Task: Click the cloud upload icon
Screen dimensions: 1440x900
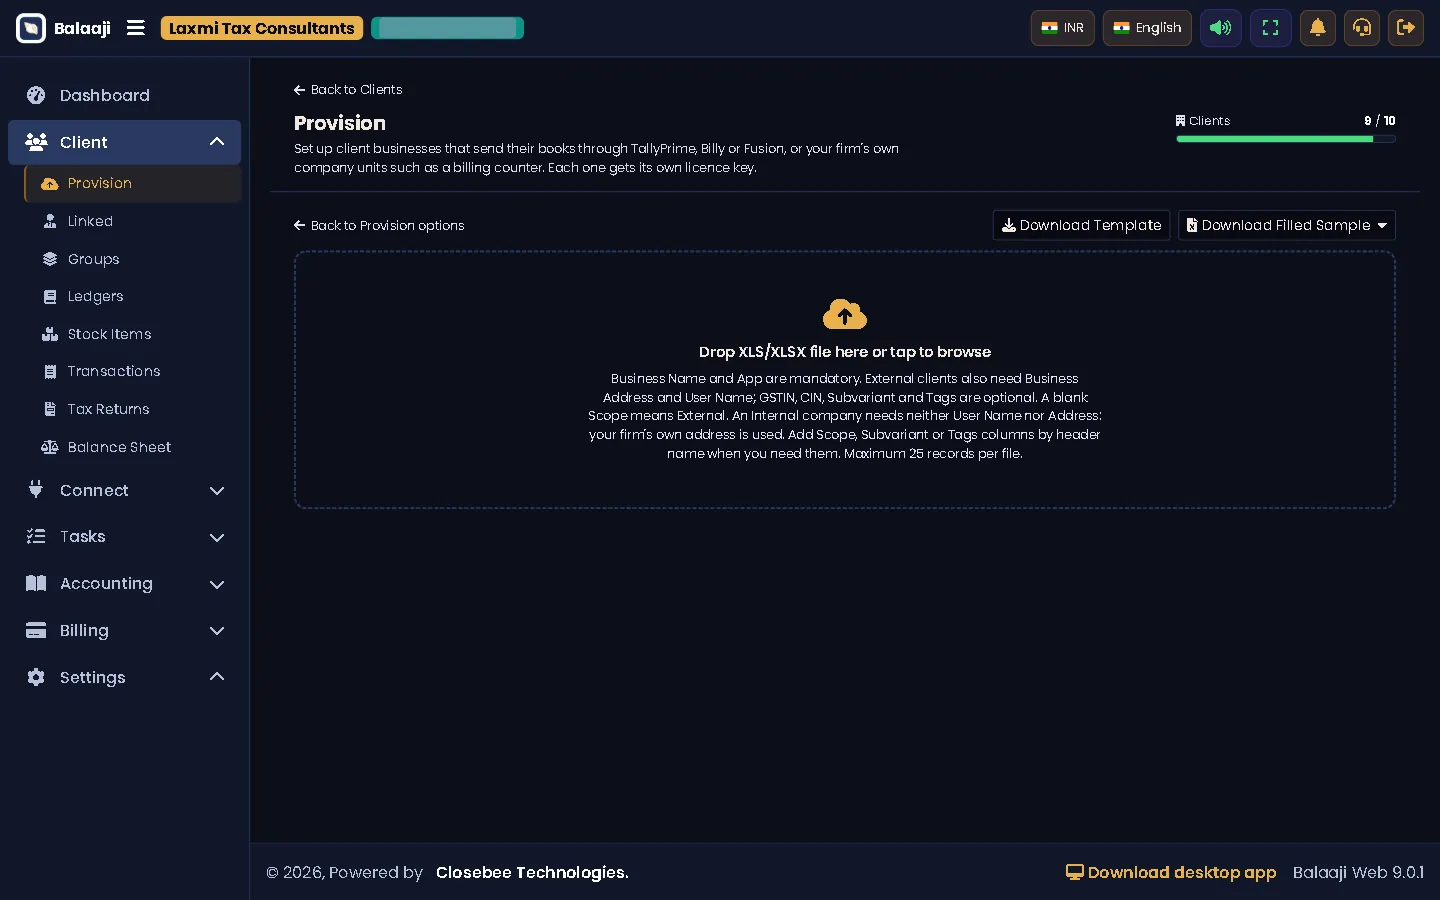Action: click(x=845, y=315)
